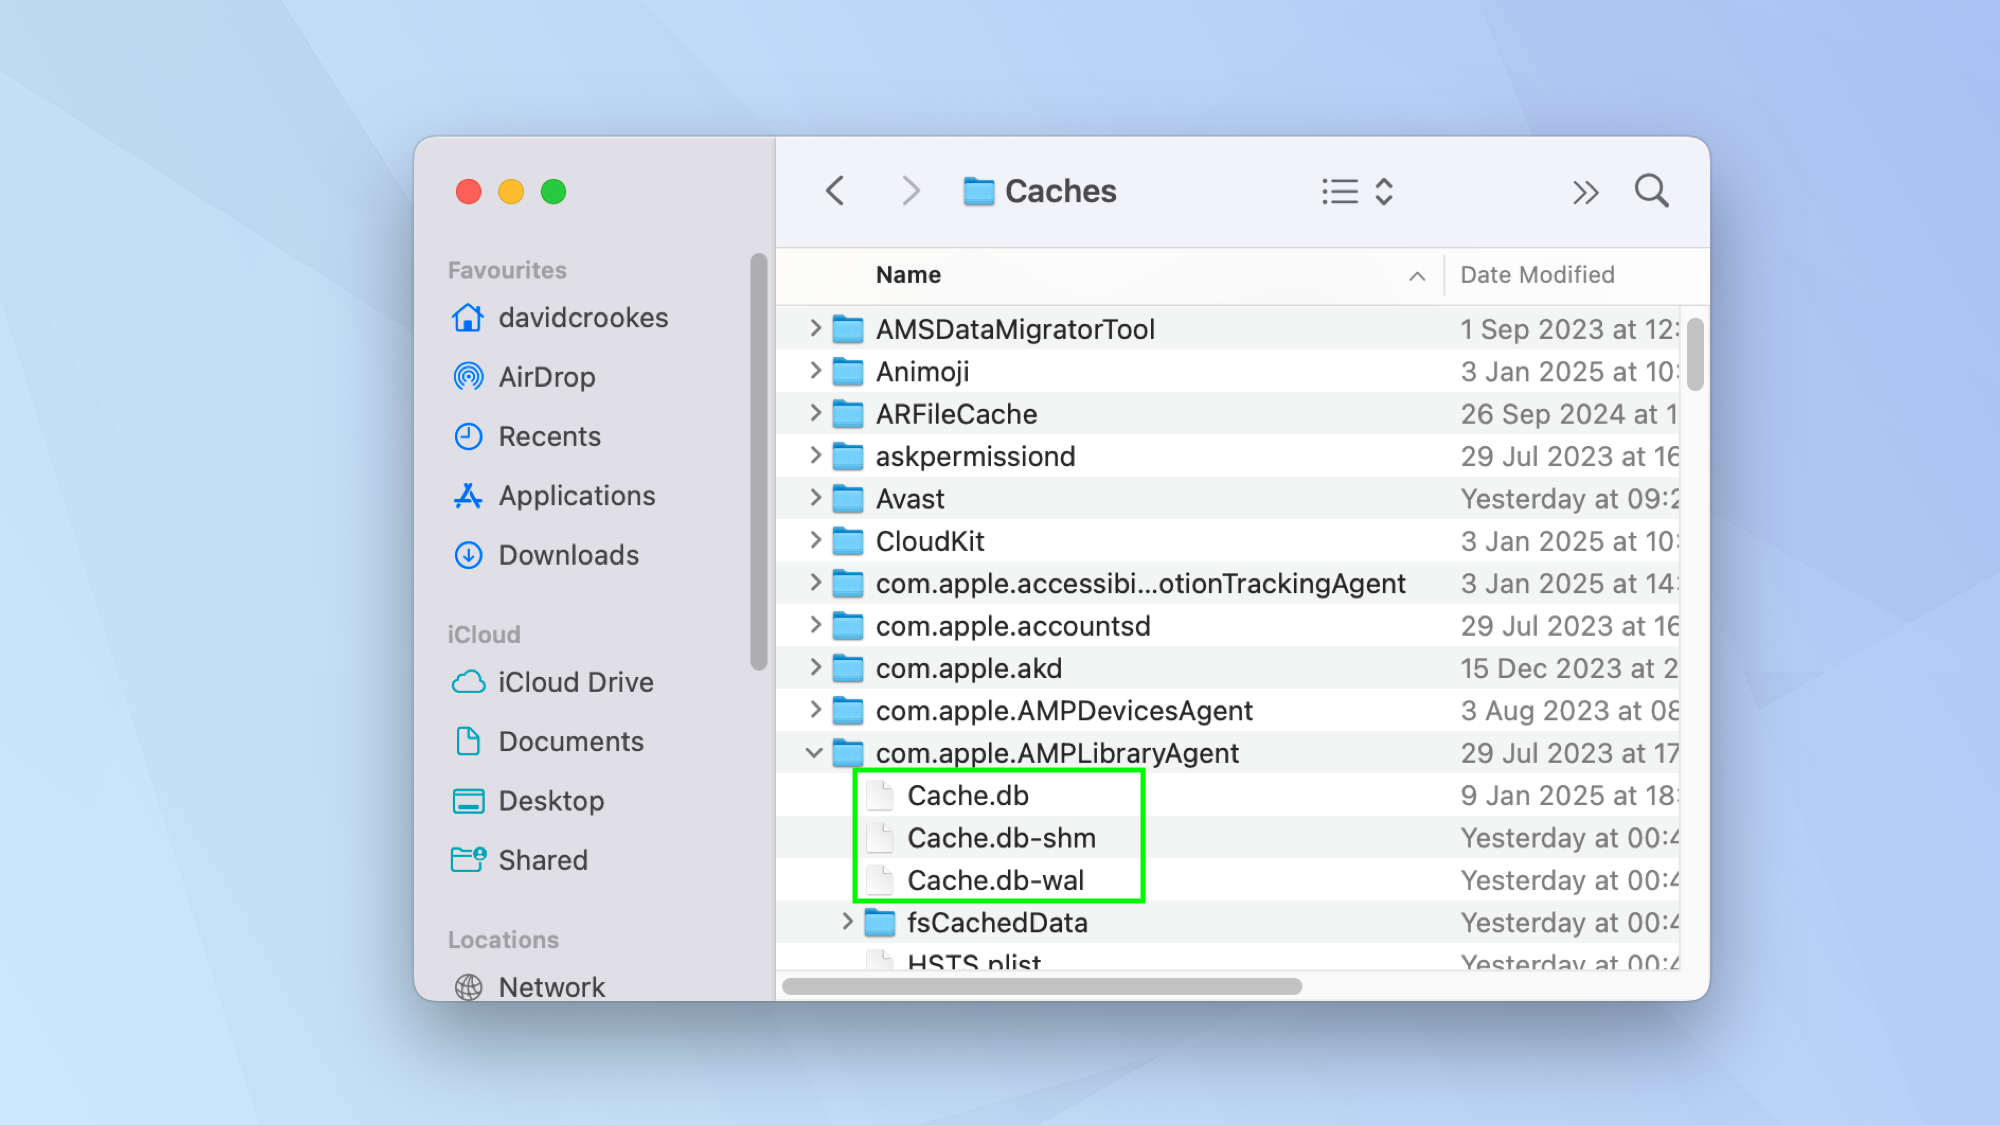Select the Cache.db file
This screenshot has width=2000, height=1125.
[x=967, y=796]
